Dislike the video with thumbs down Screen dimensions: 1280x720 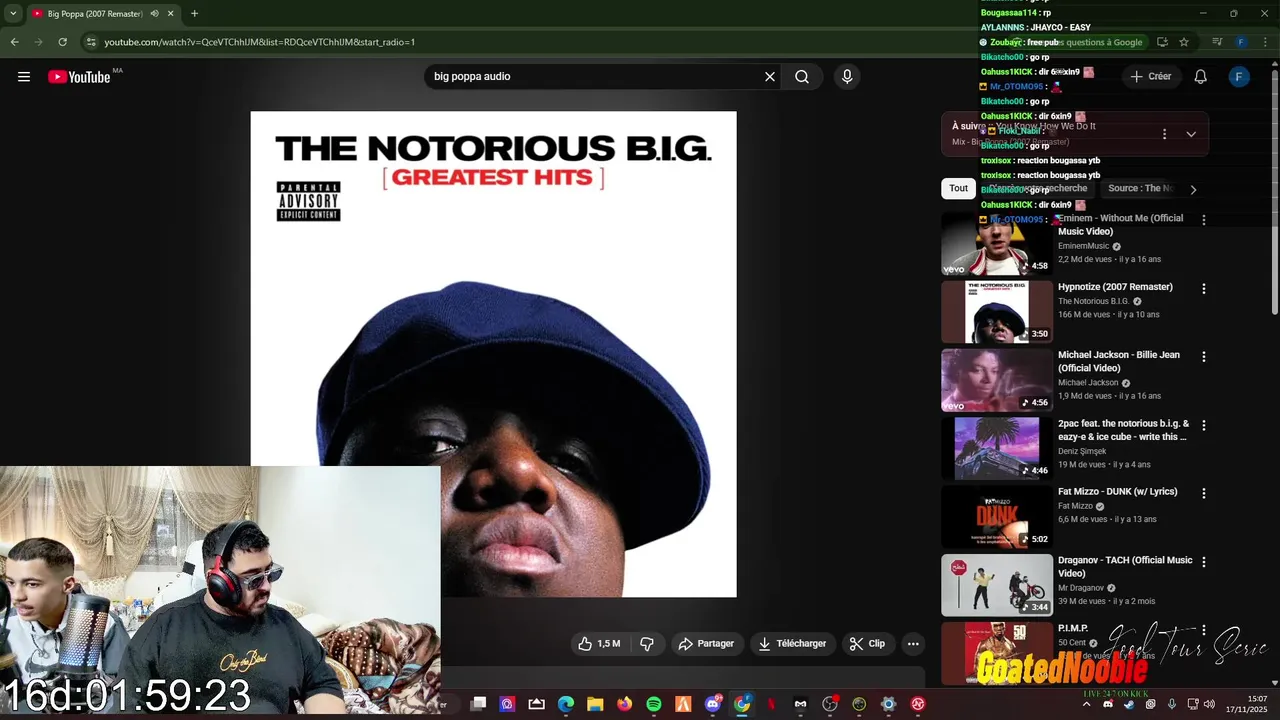(x=647, y=644)
